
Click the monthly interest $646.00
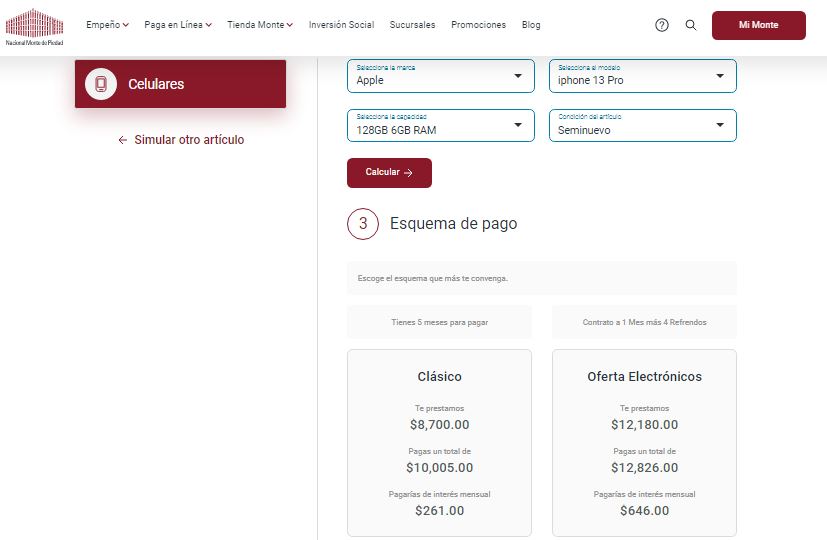click(x=645, y=510)
